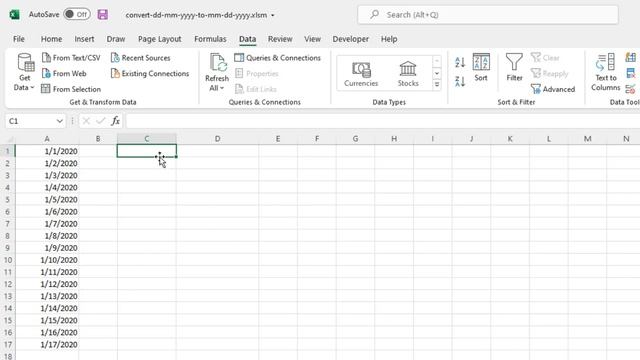Click the formula bar Cancel icon
The image size is (640, 360).
point(86,121)
